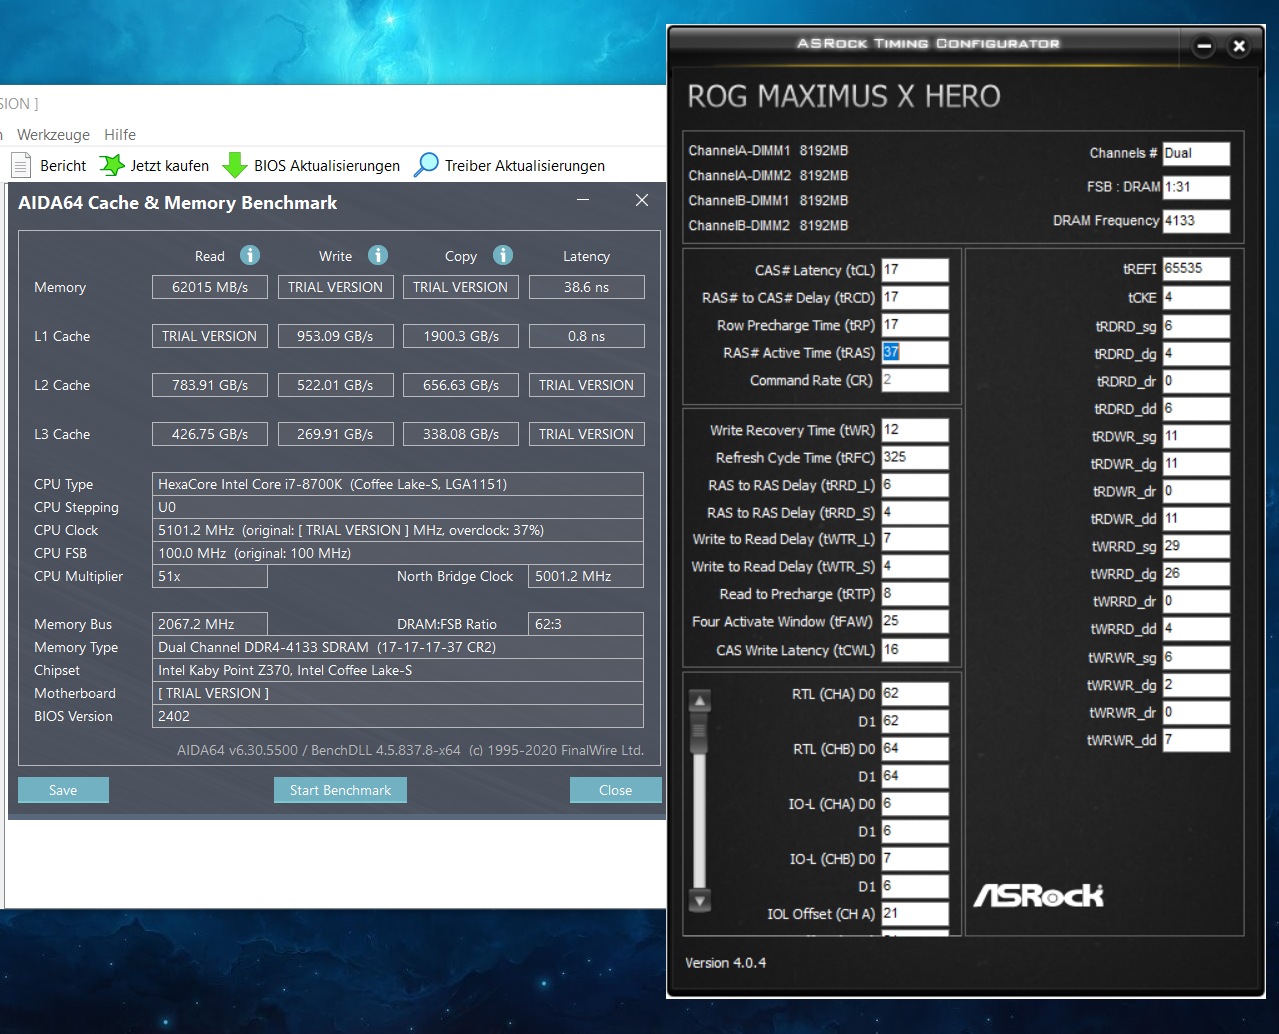Screen dimensions: 1279x1034
Task: Click the tRRD_L value field
Action: [x=915, y=485]
